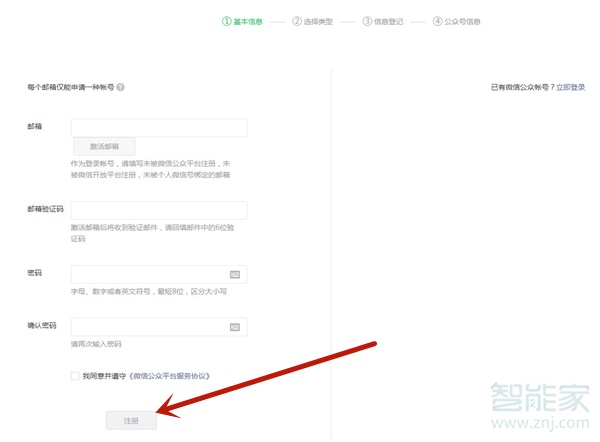
Task: Click the step 3 number circle
Action: [367, 20]
